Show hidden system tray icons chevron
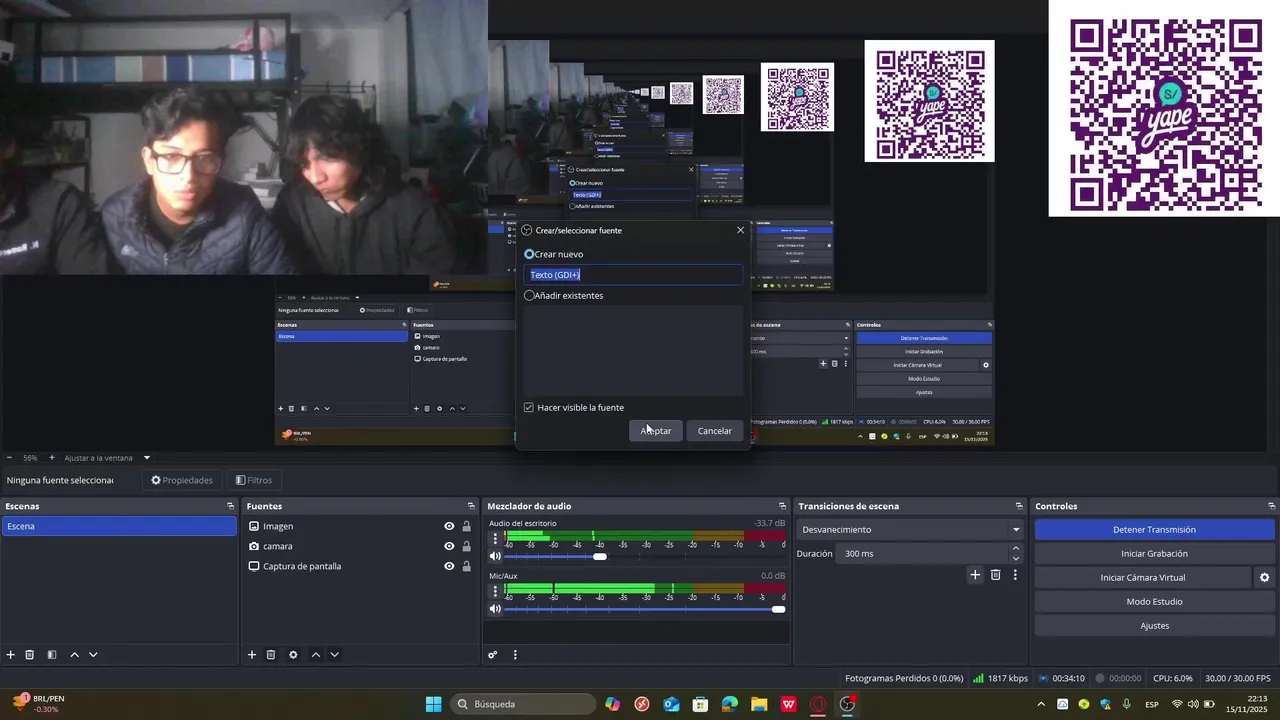 coord(1041,704)
